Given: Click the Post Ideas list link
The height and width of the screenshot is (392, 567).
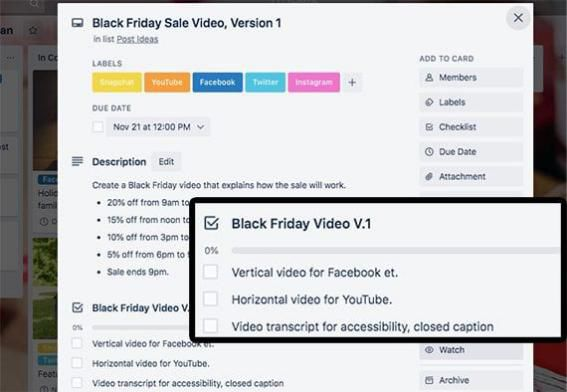Looking at the screenshot, I should click(137, 39).
